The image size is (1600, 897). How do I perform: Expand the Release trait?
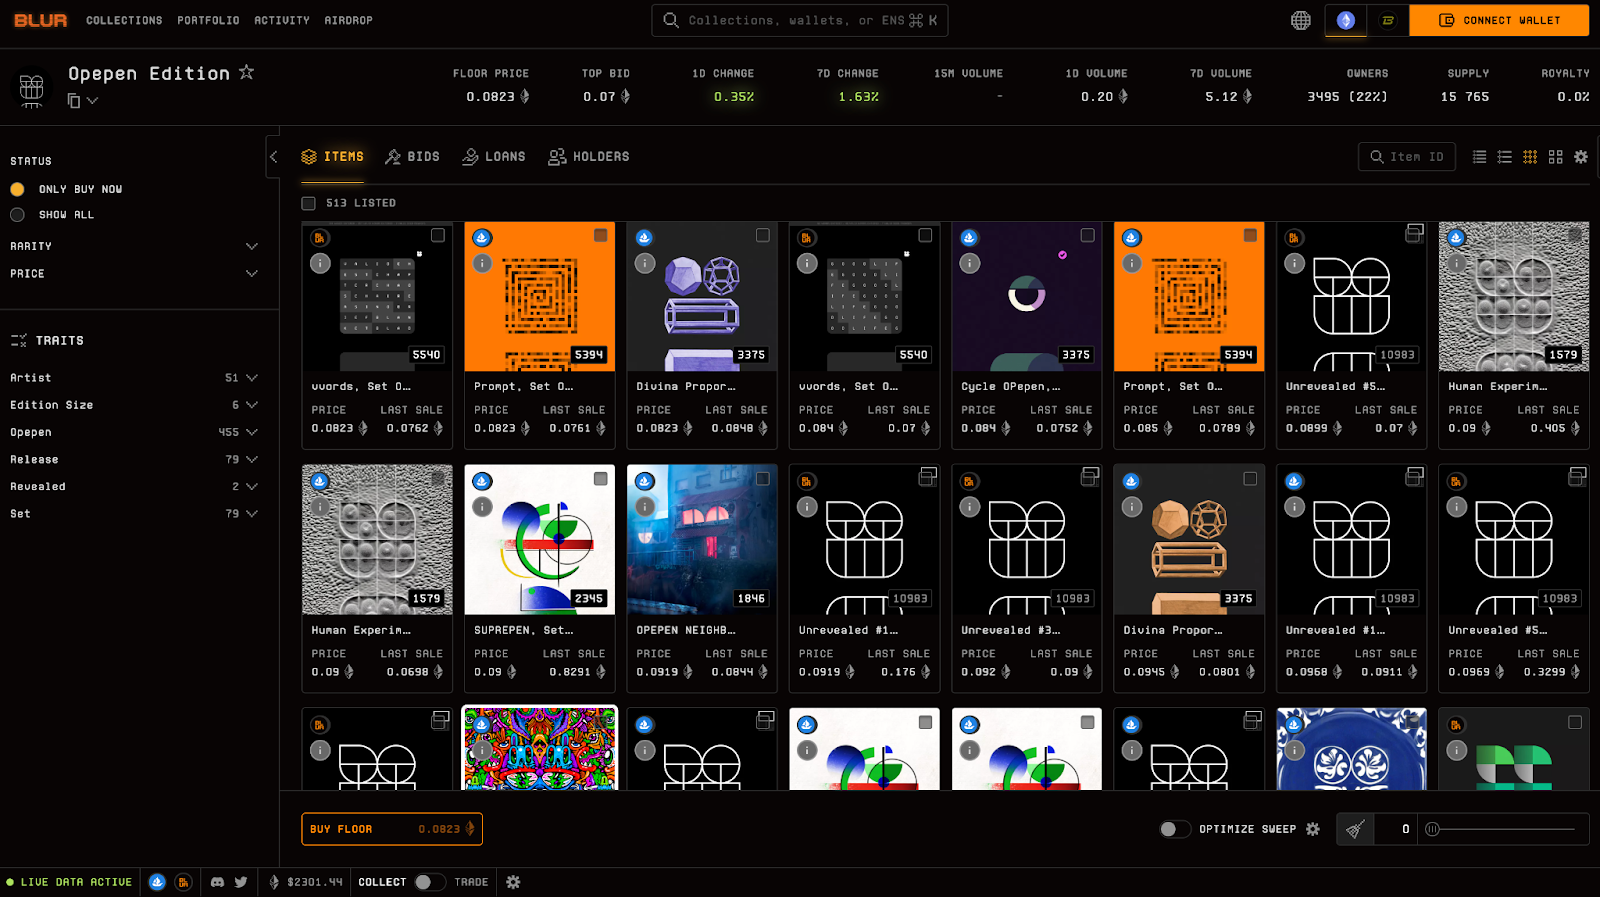tap(134, 459)
